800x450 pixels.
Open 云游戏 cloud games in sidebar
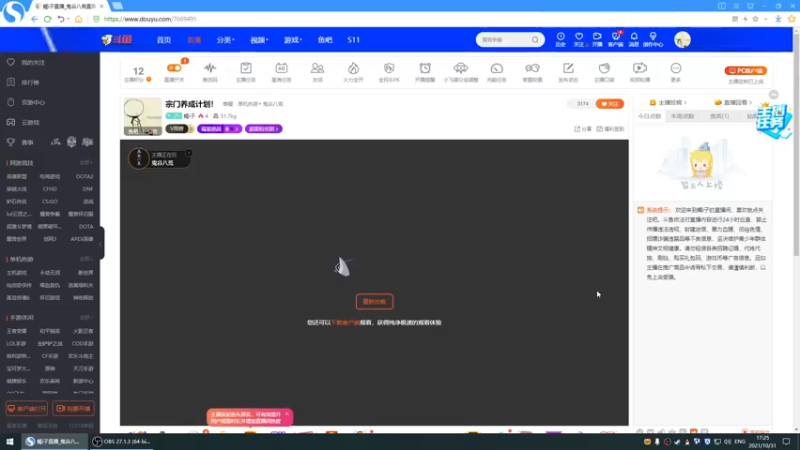pos(23,122)
